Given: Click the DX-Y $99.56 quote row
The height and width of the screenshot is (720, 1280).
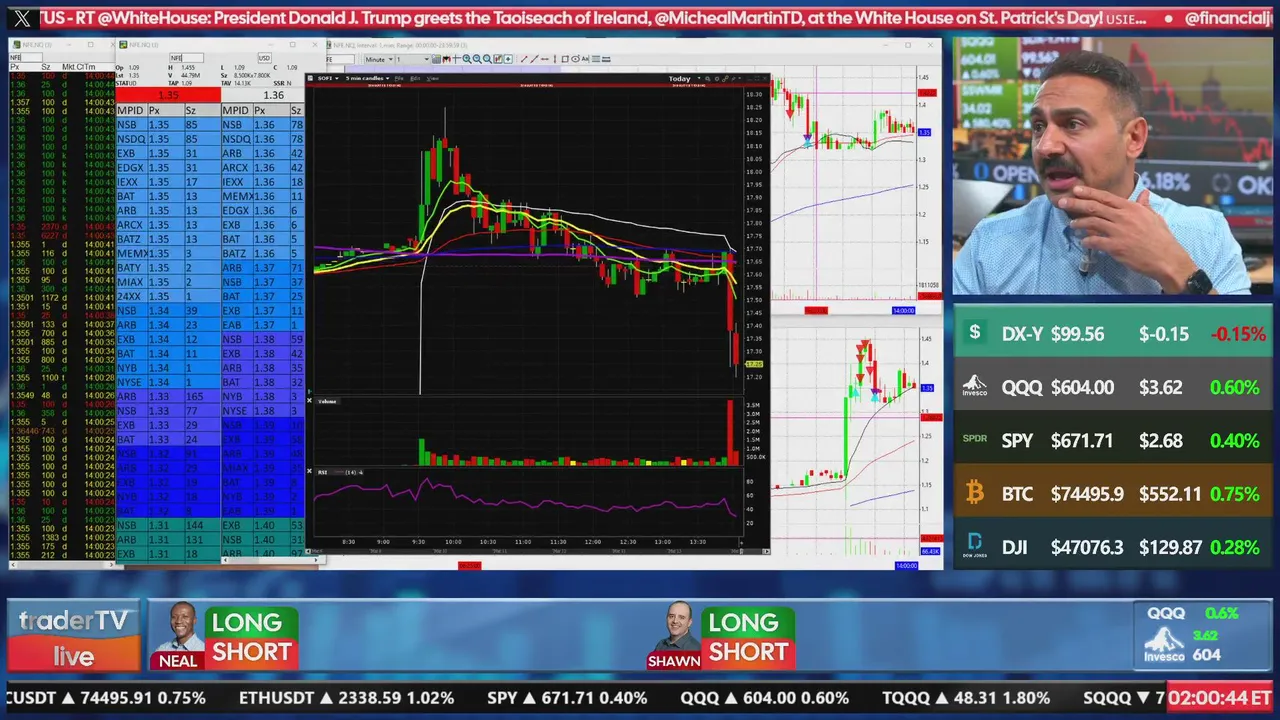Looking at the screenshot, I should [x=1113, y=334].
